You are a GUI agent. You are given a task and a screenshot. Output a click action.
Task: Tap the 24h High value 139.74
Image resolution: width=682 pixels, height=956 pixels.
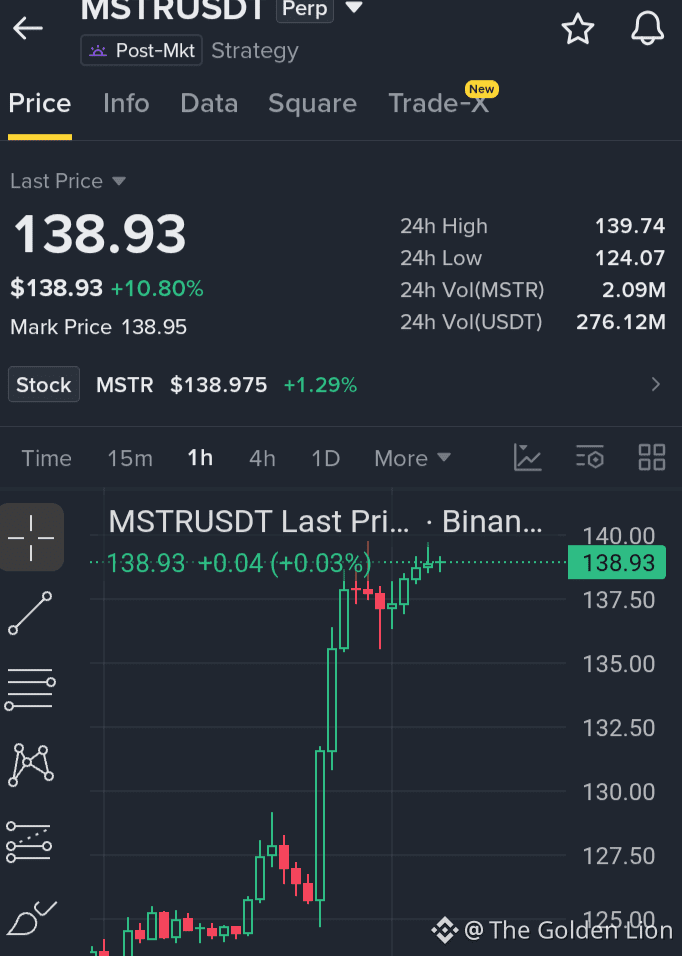coord(630,226)
